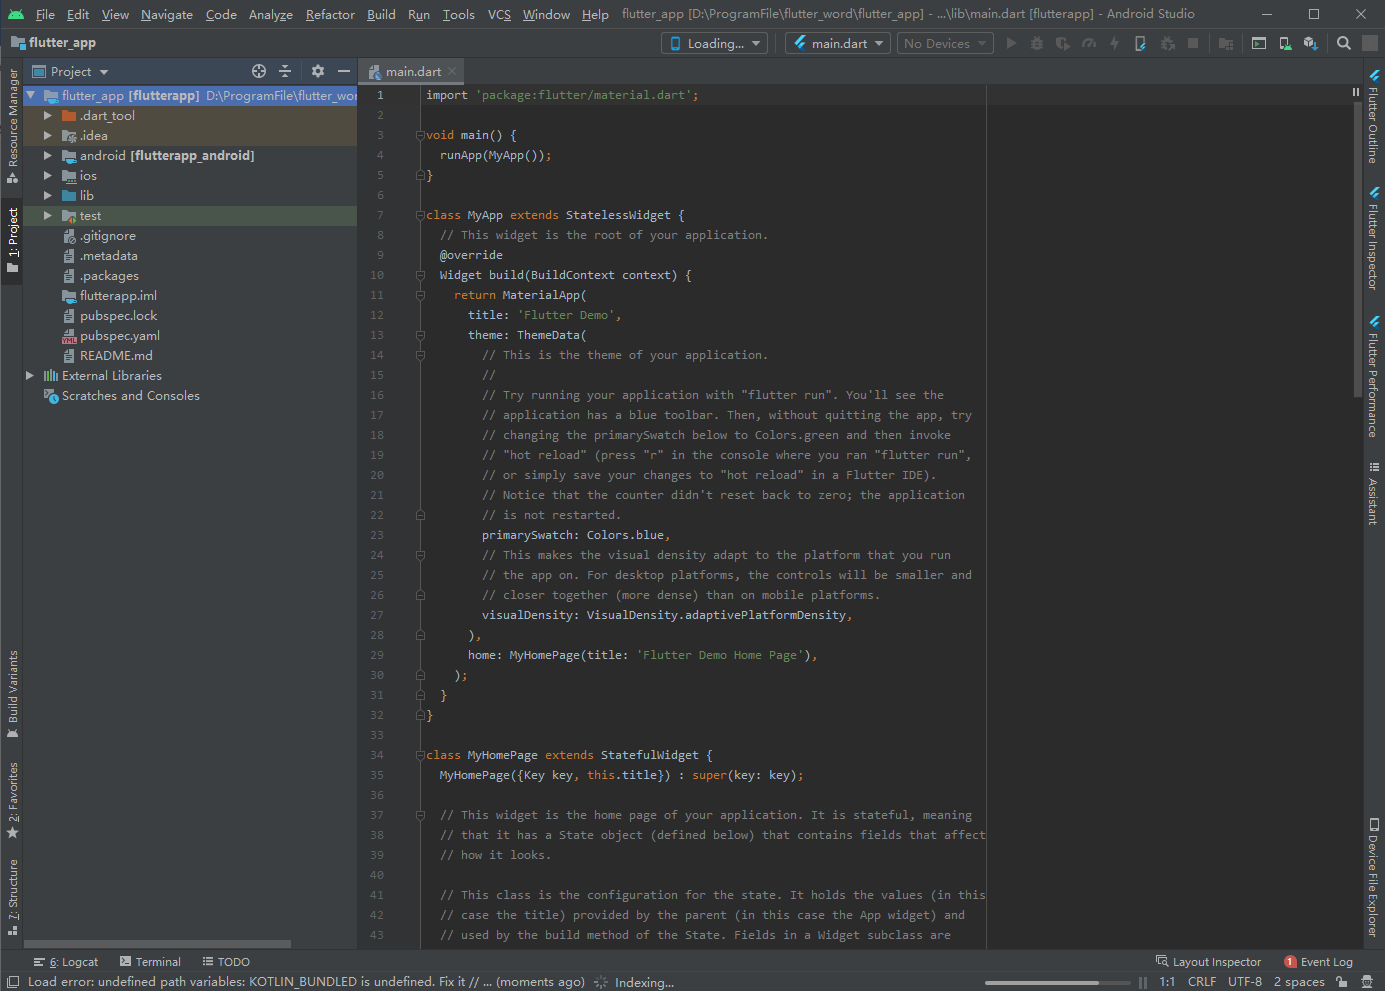Screen dimensions: 1385x991
Task: Open the VCS menu
Action: tap(499, 14)
